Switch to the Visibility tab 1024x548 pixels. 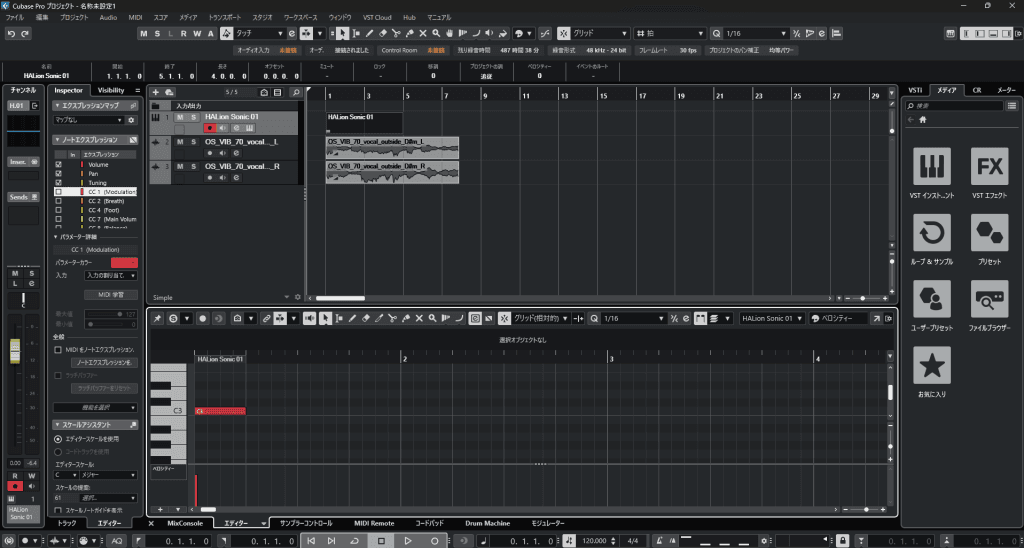pyautogui.click(x=110, y=91)
